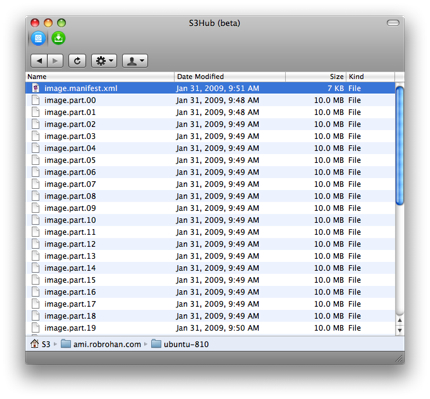
Task: Click the date of image.part.00
Action: [x=218, y=100]
